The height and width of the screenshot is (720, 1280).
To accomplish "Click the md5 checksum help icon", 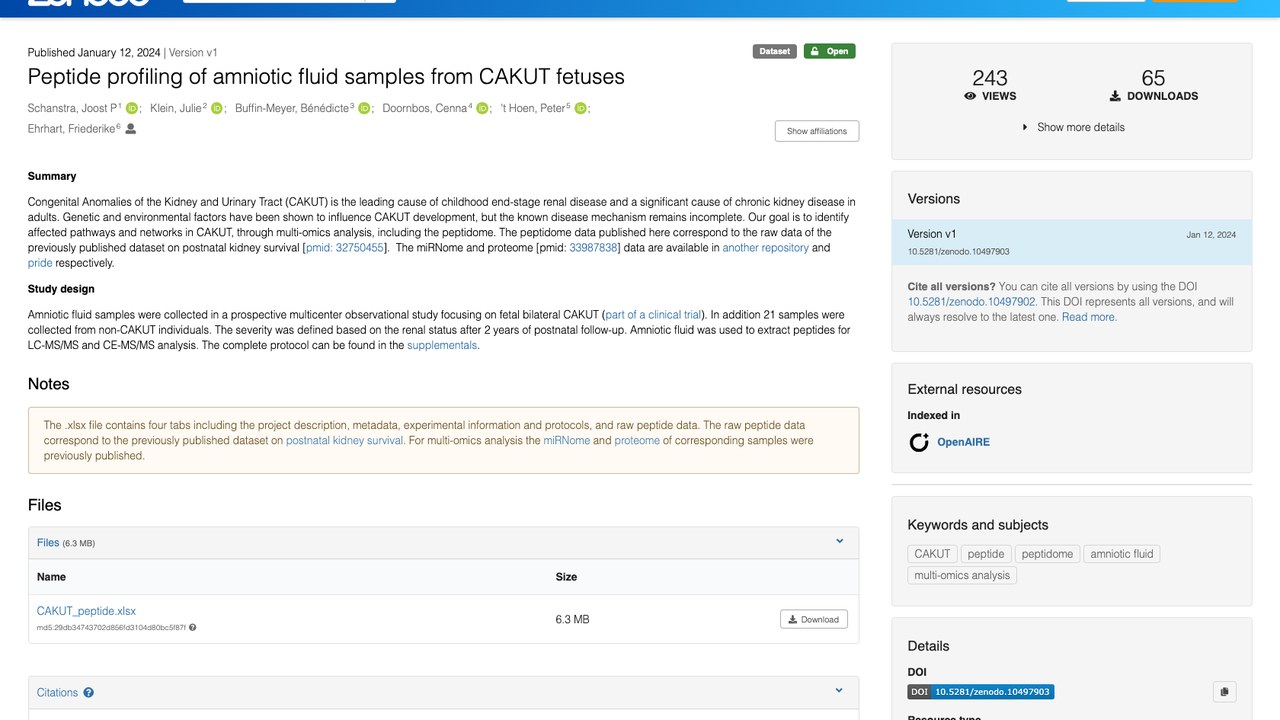I will tap(193, 628).
